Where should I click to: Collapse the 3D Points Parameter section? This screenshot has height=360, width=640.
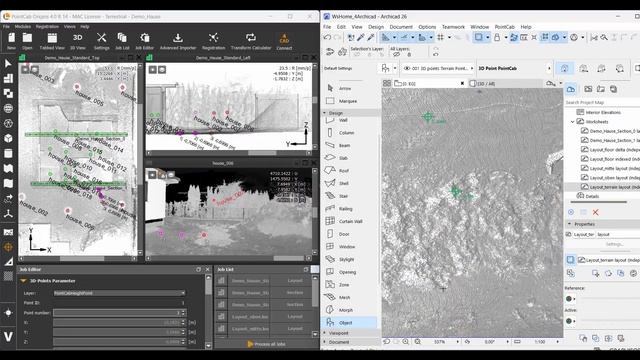[x=23, y=281]
